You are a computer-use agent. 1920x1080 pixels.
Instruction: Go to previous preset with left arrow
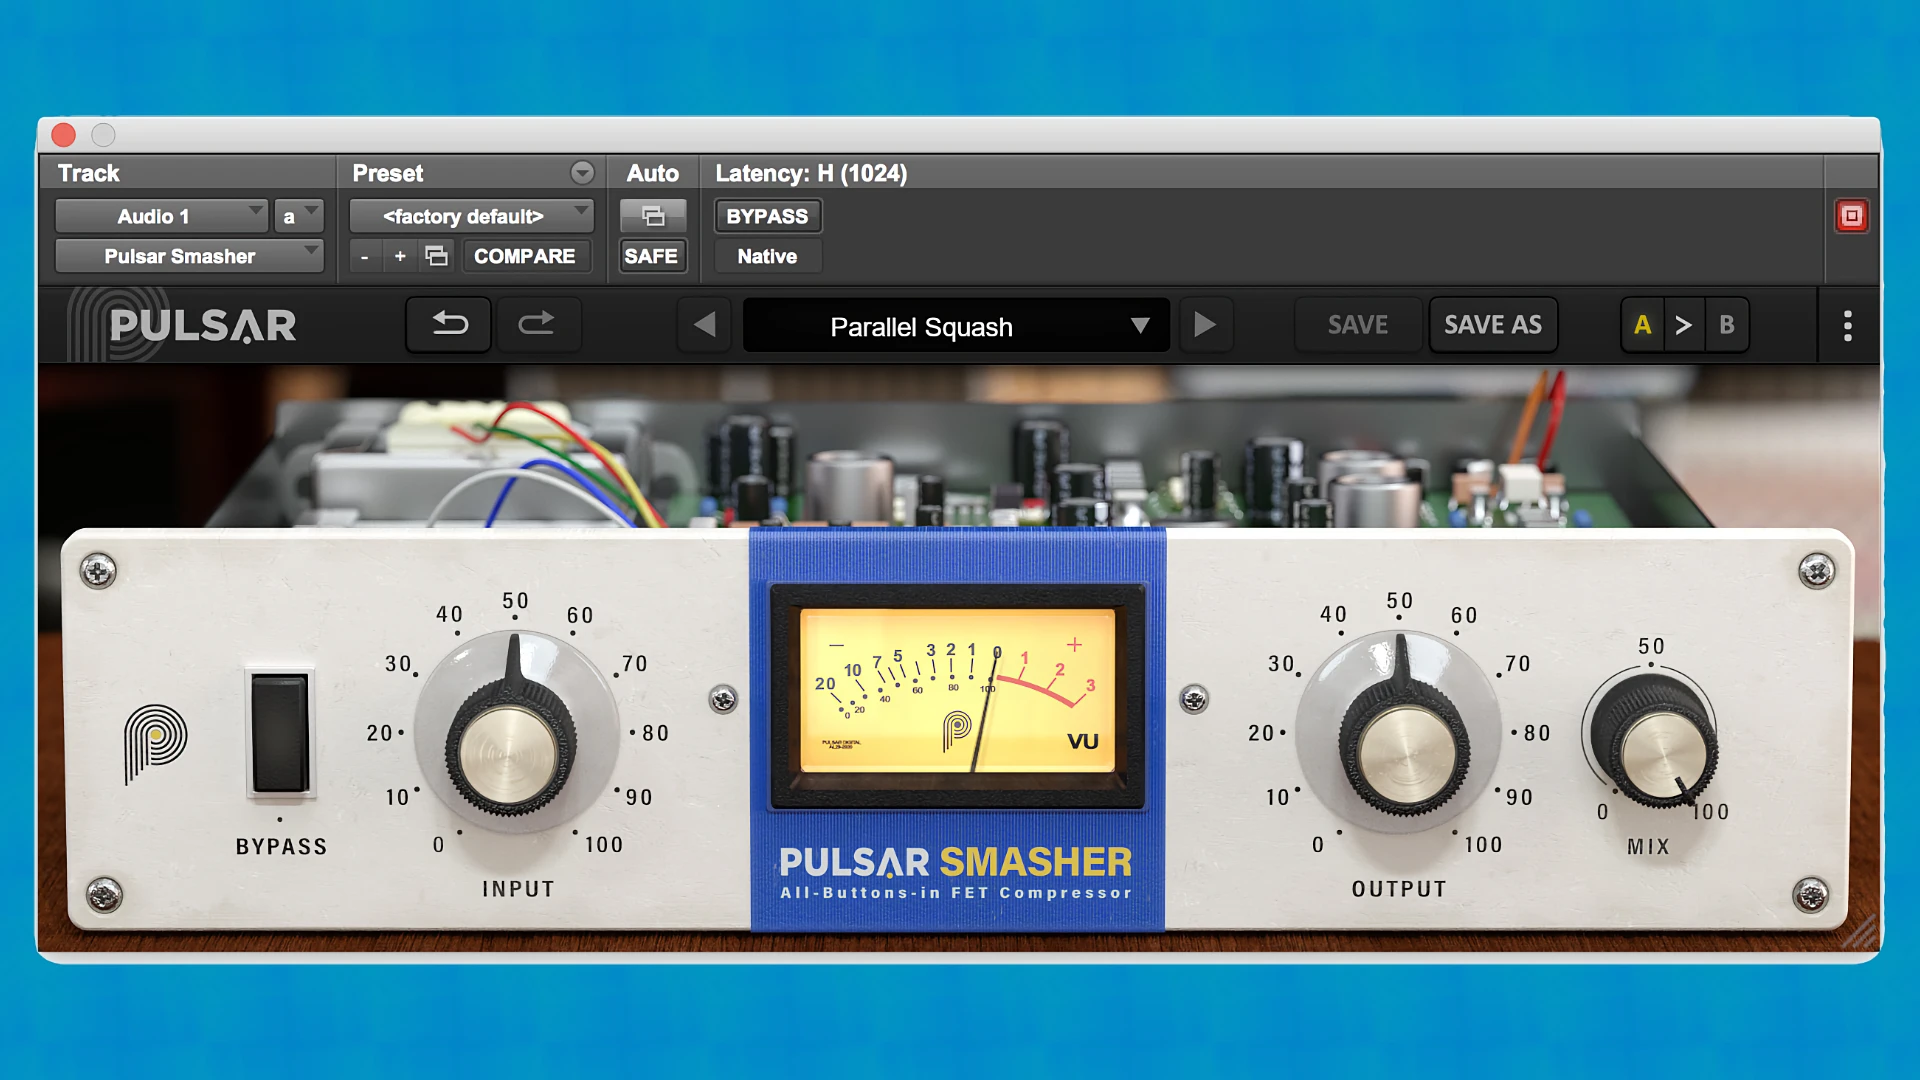click(704, 325)
